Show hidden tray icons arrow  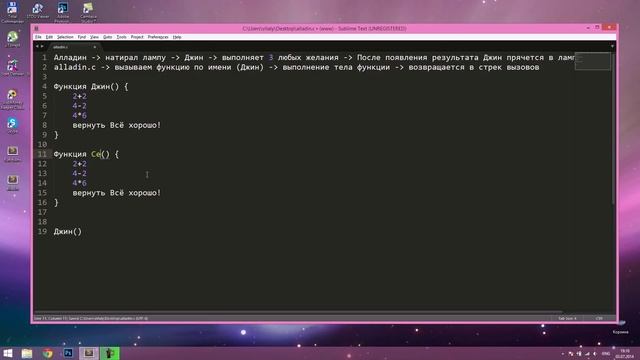coord(563,353)
